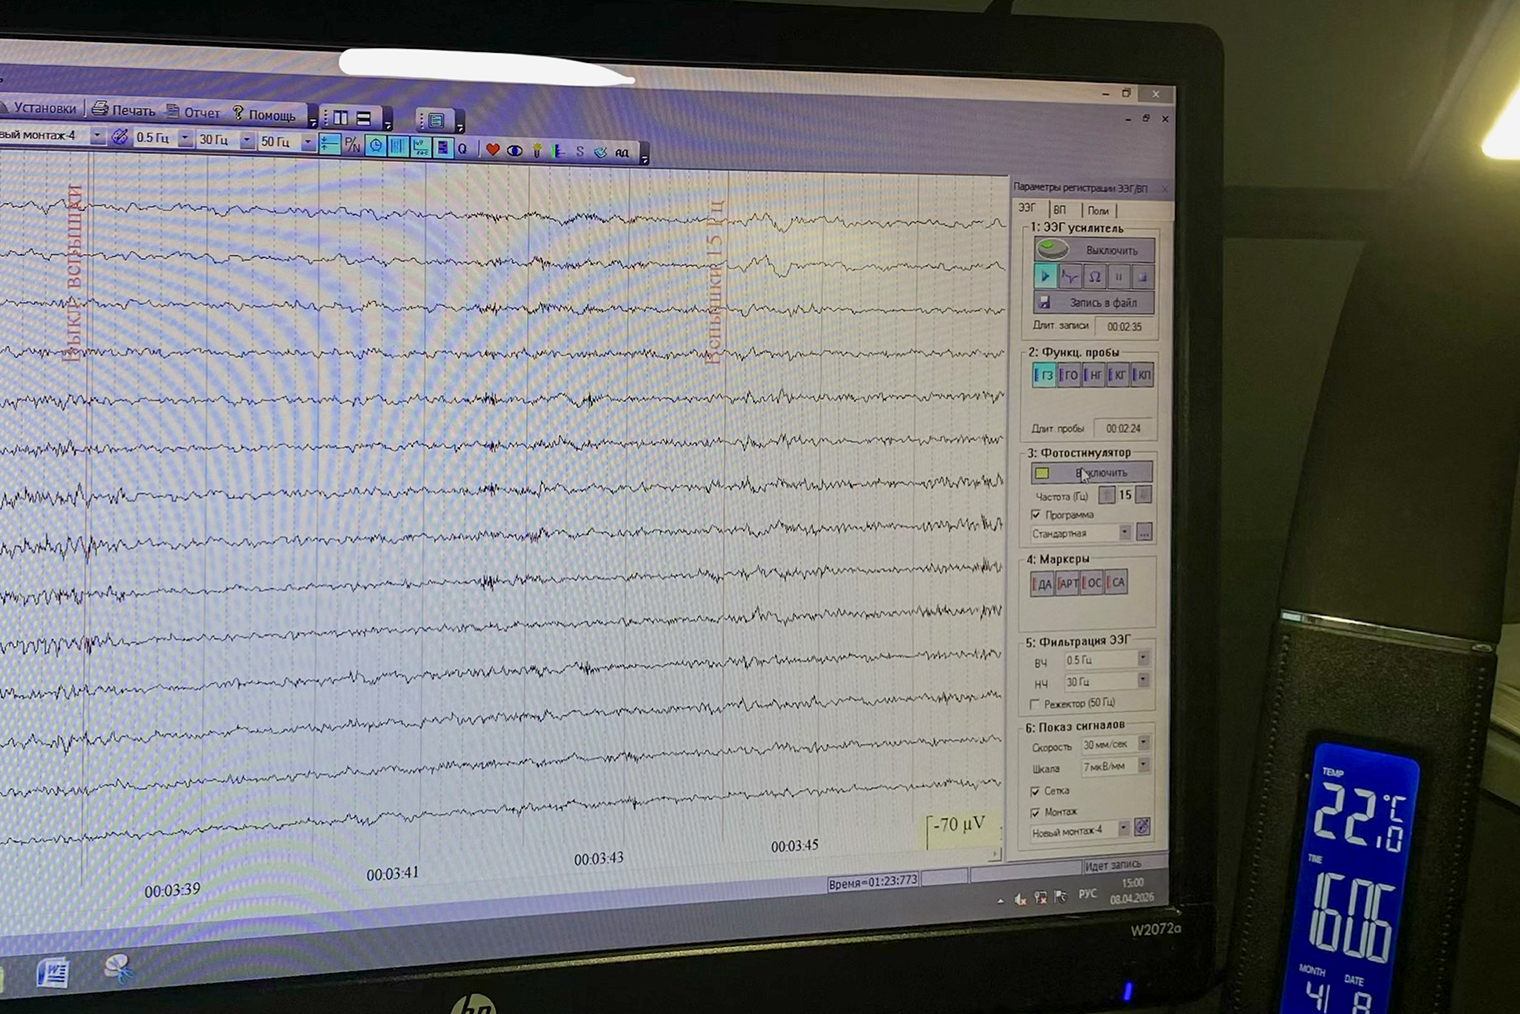Image resolution: width=1520 pixels, height=1014 pixels.
Task: Switch to the ВП tab
Action: click(x=1059, y=210)
